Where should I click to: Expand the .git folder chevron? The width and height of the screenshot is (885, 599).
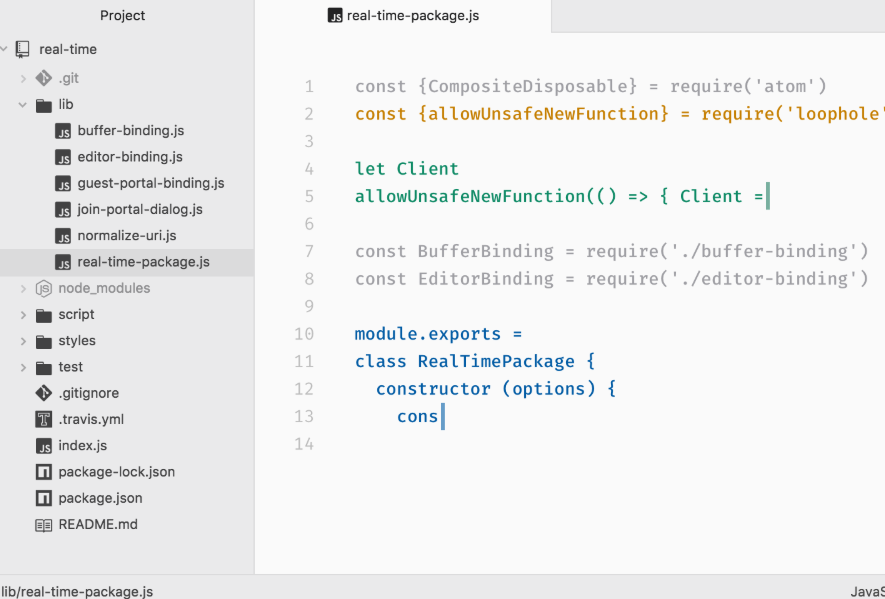pos(23,78)
